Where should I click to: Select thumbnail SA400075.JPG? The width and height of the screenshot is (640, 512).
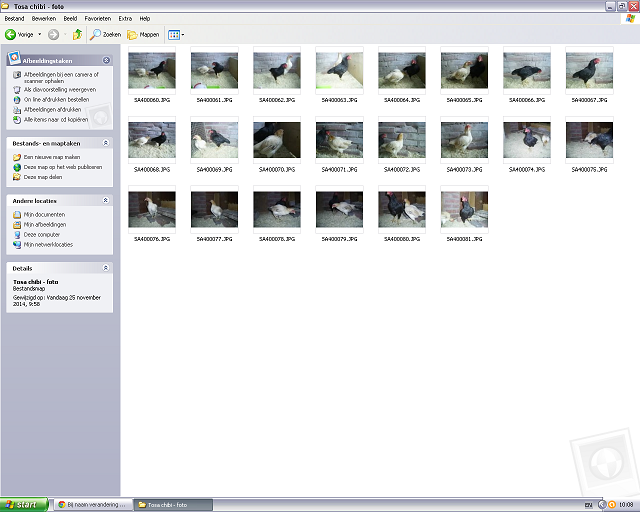[x=589, y=140]
